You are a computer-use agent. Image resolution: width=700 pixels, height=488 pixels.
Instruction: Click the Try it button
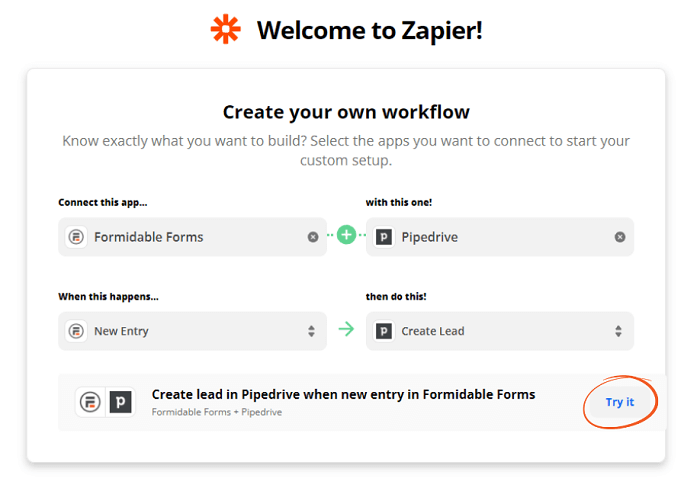tap(620, 402)
